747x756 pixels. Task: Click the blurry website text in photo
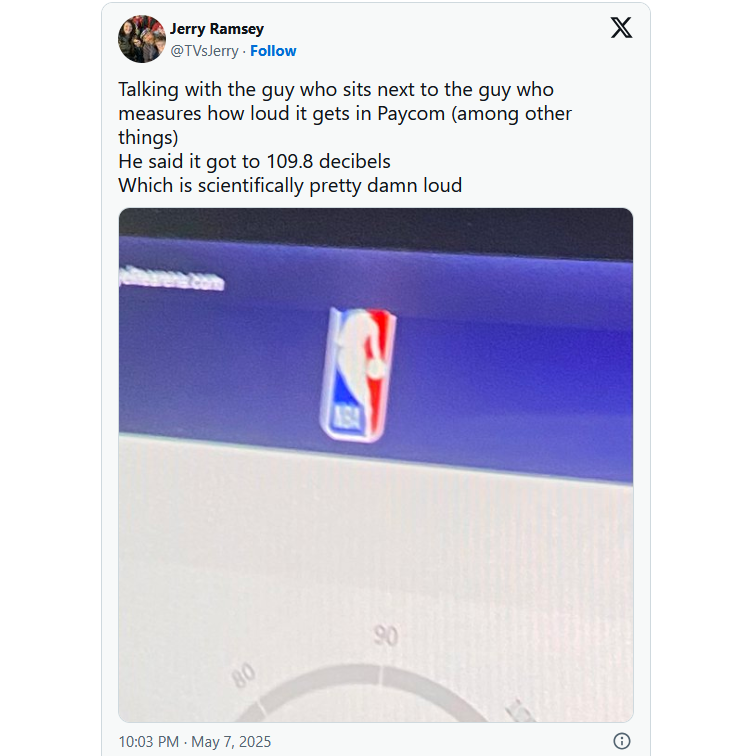point(172,278)
